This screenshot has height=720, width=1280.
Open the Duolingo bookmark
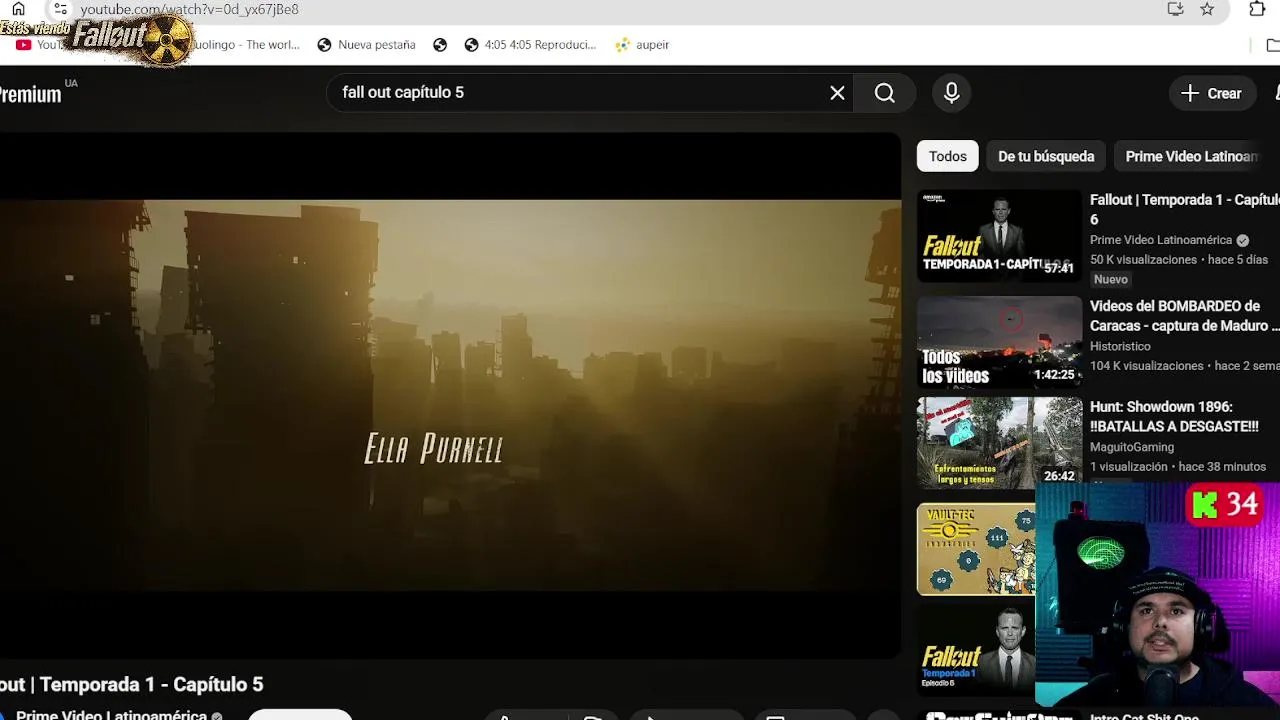click(x=245, y=45)
